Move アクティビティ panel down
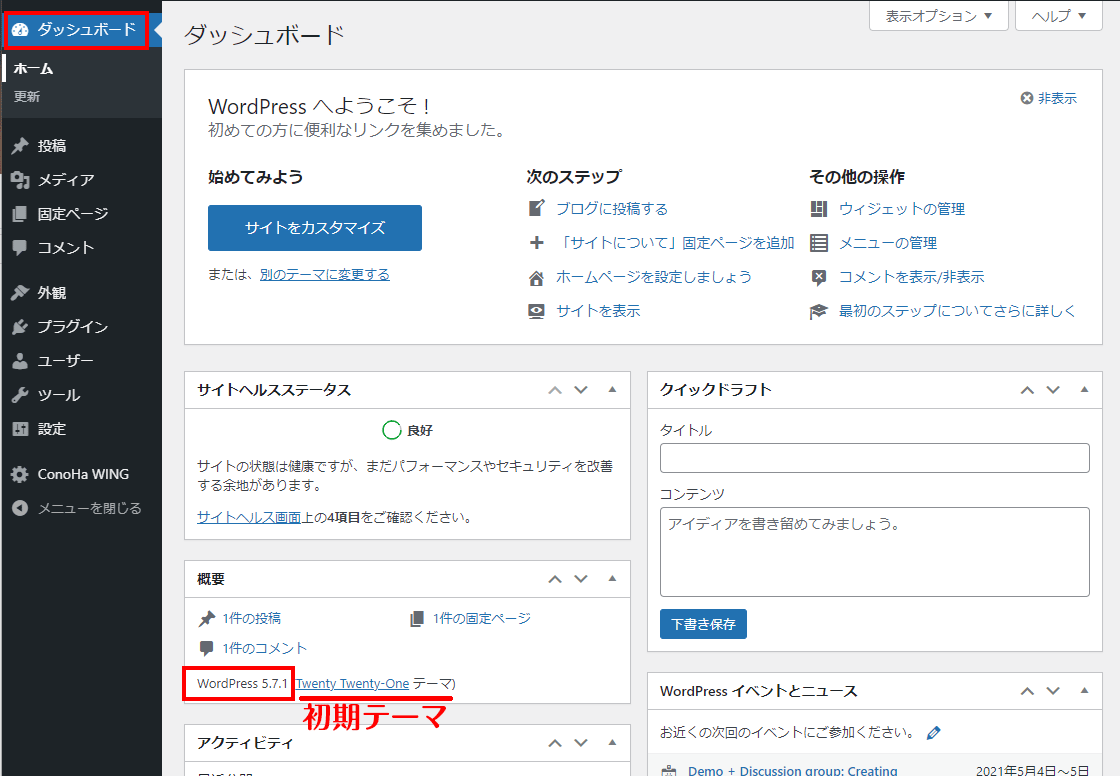 pos(581,743)
